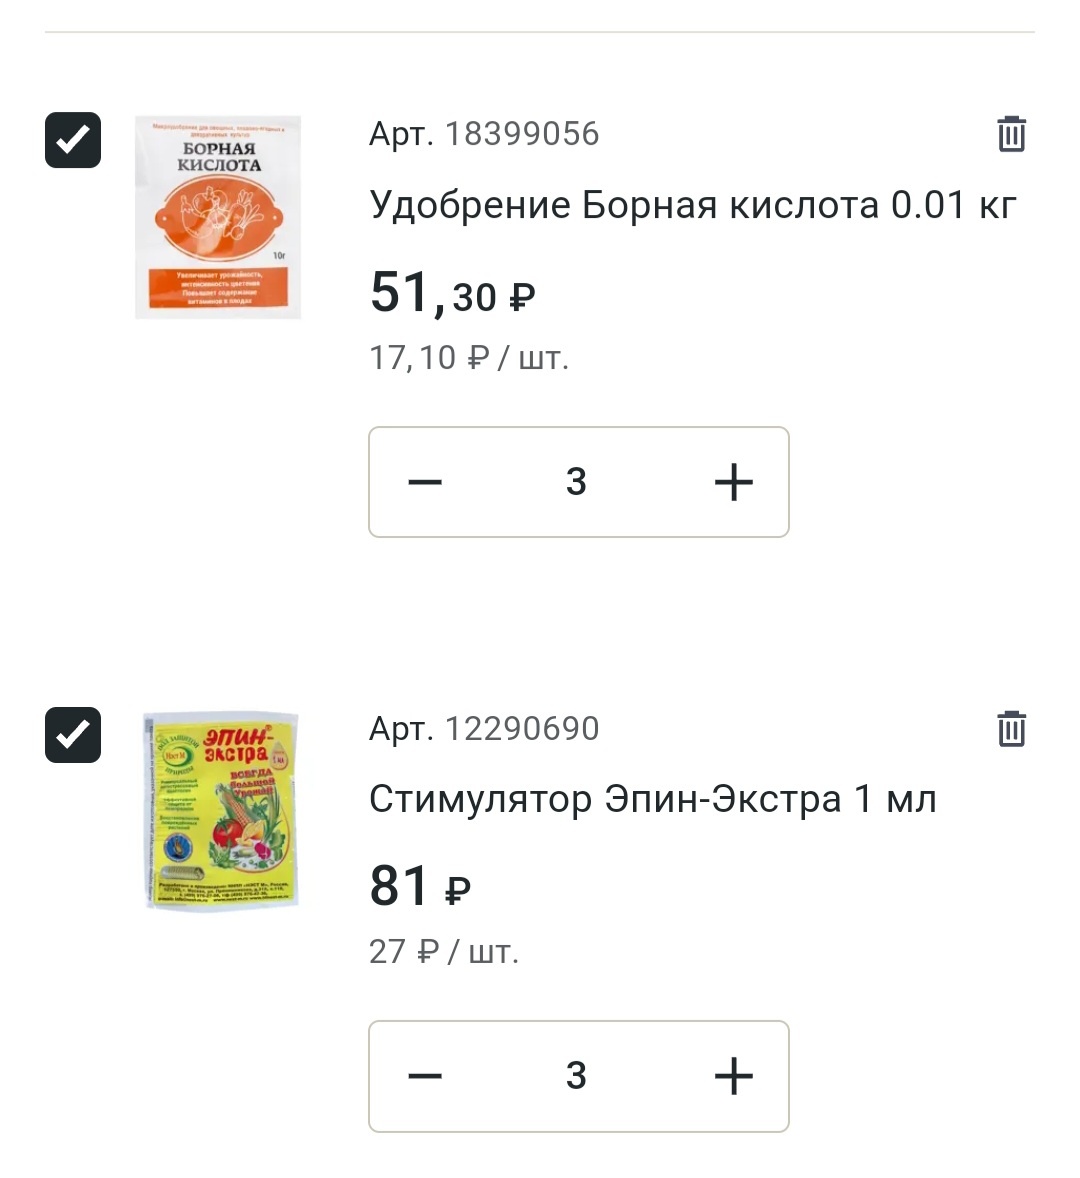1080x1178 pixels.
Task: Open Стимулятор Эпин-Экстра 1 мл title
Action: pos(652,800)
